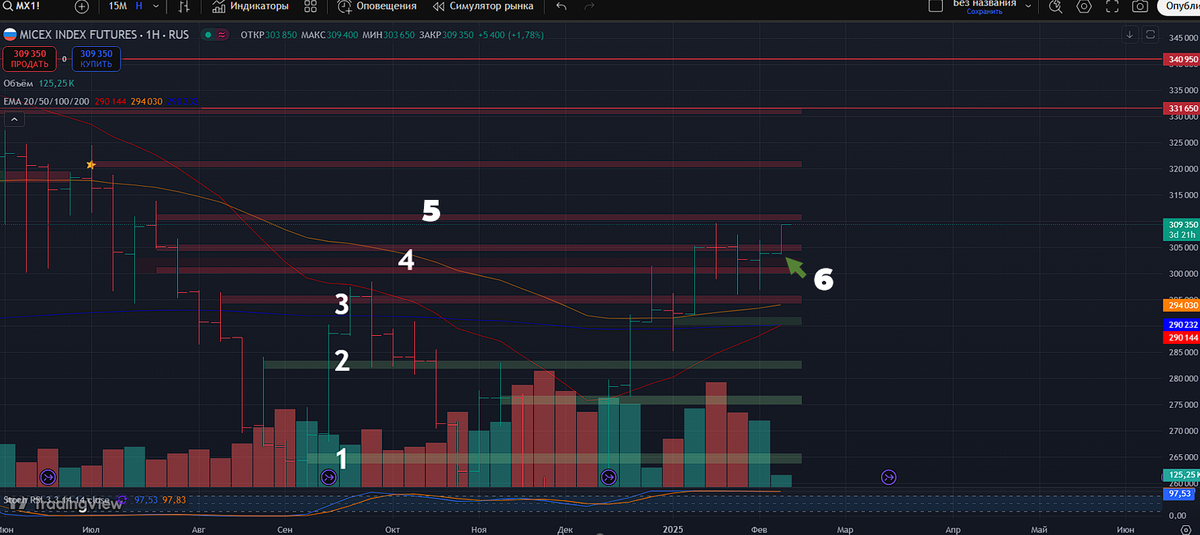Click the 331 650 red price label

1182,108
